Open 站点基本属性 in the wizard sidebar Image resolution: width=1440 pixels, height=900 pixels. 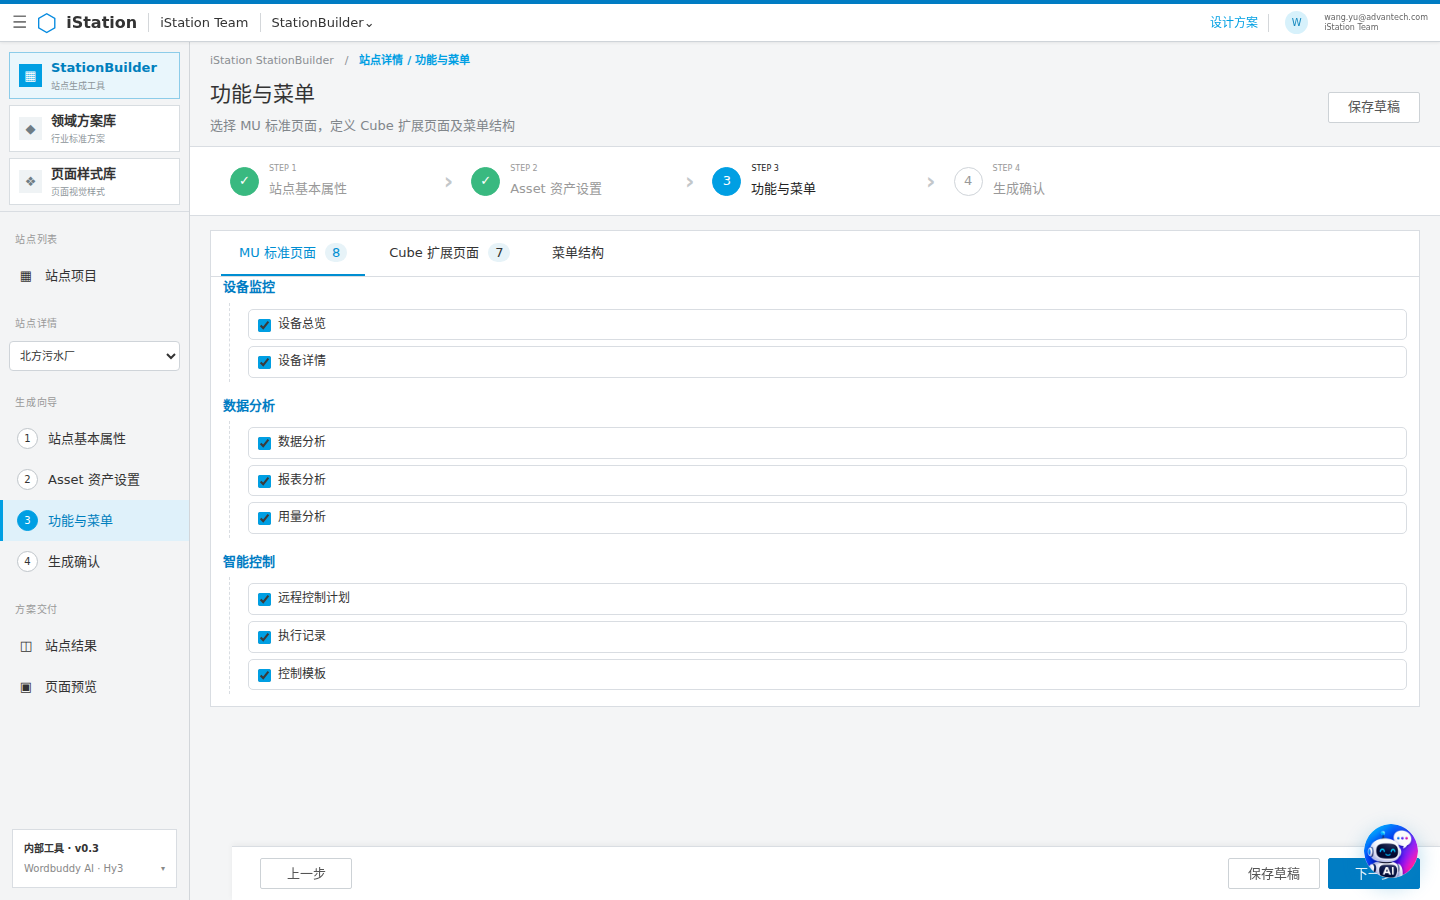[x=94, y=438]
